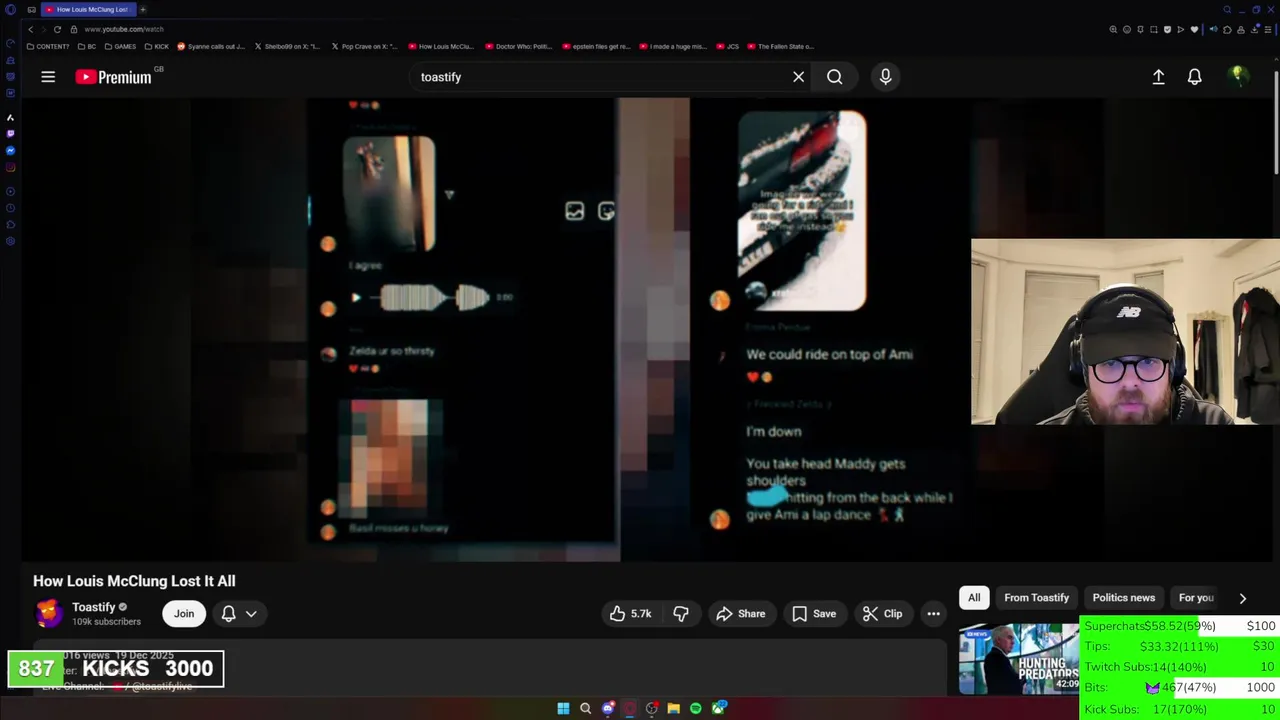Open the GAMES bookmarks folder
Viewport: 1280px width, 720px height.
[x=120, y=46]
